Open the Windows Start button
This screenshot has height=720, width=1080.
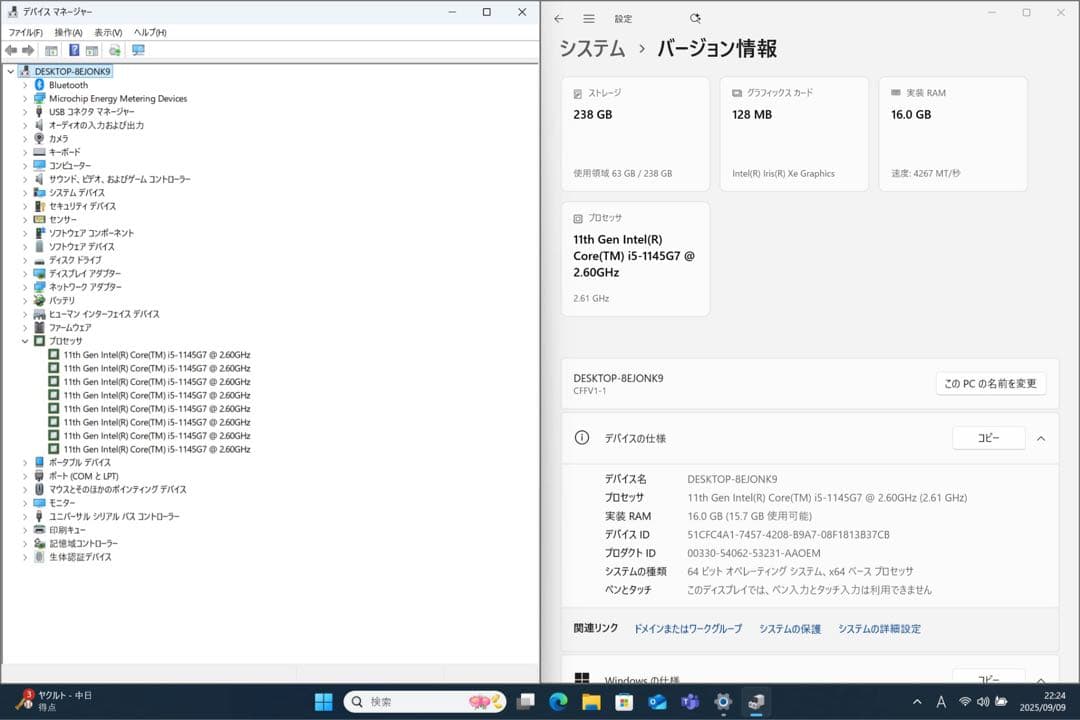(324, 701)
